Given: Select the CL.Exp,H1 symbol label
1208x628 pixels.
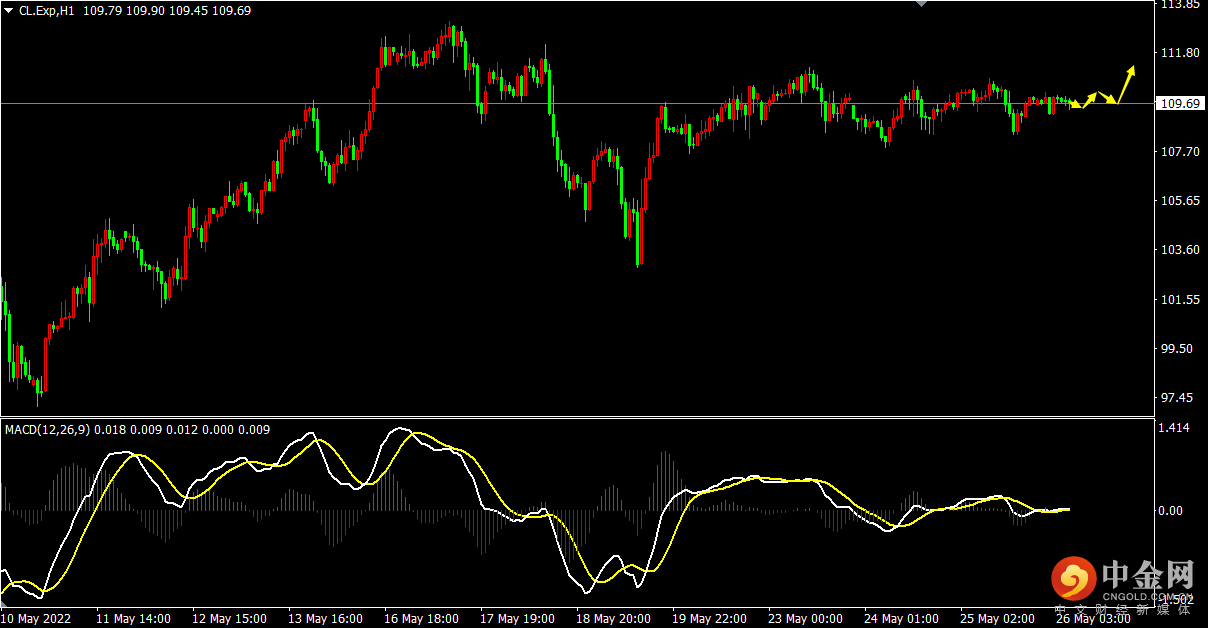Looking at the screenshot, I should pyautogui.click(x=48, y=10).
